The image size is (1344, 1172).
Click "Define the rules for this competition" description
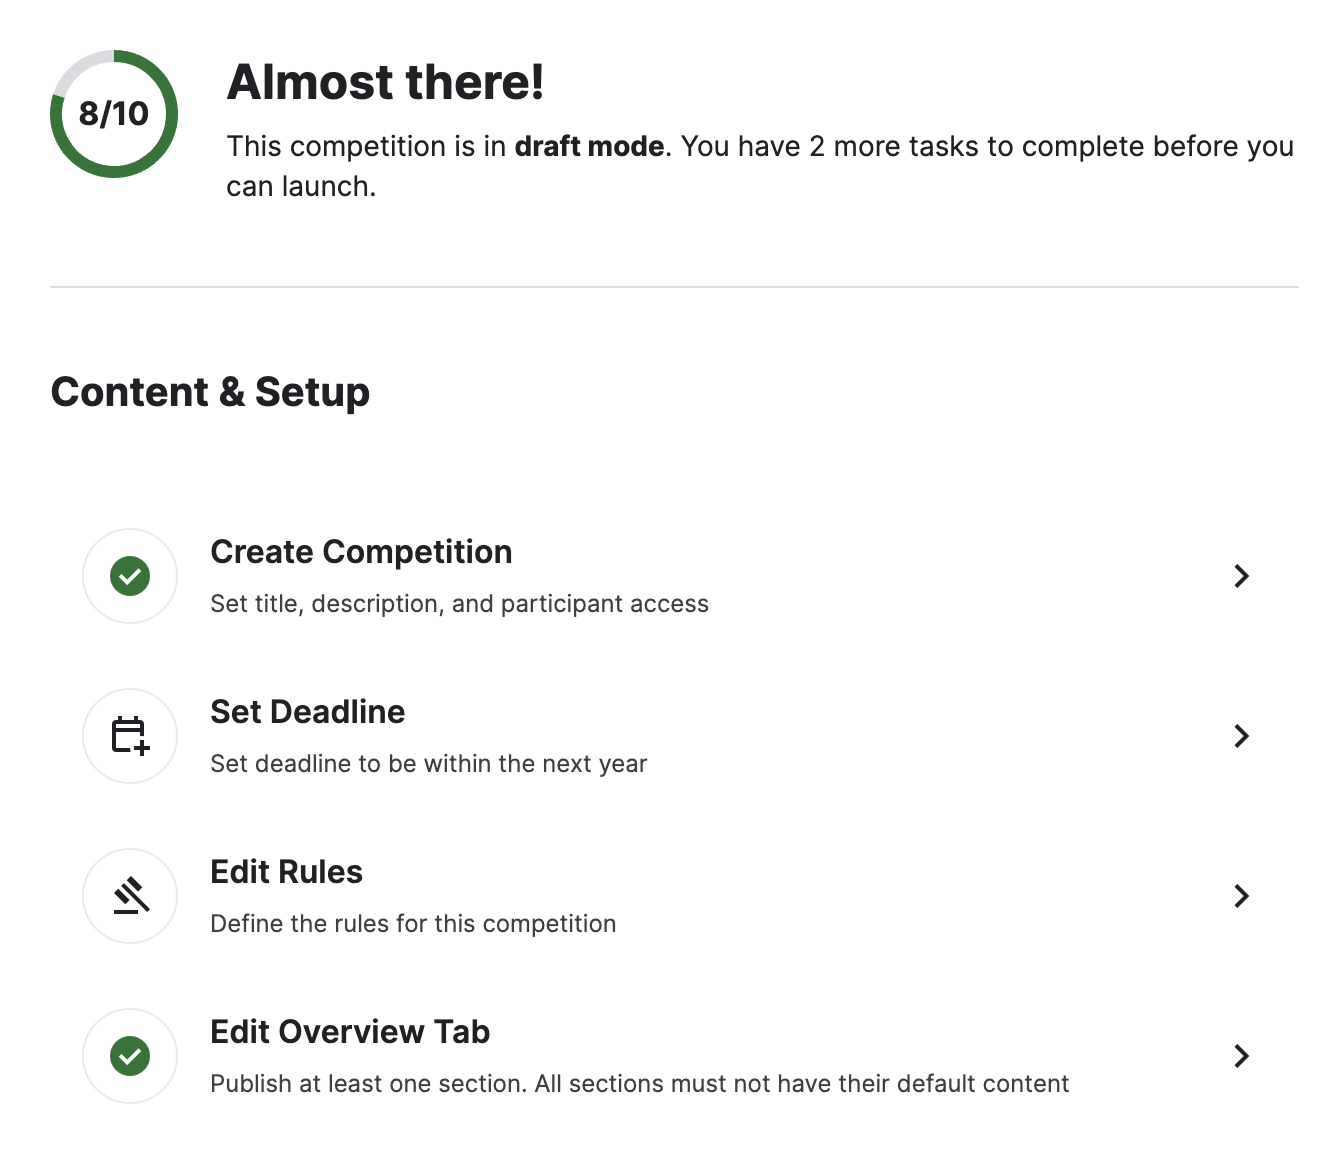(413, 924)
